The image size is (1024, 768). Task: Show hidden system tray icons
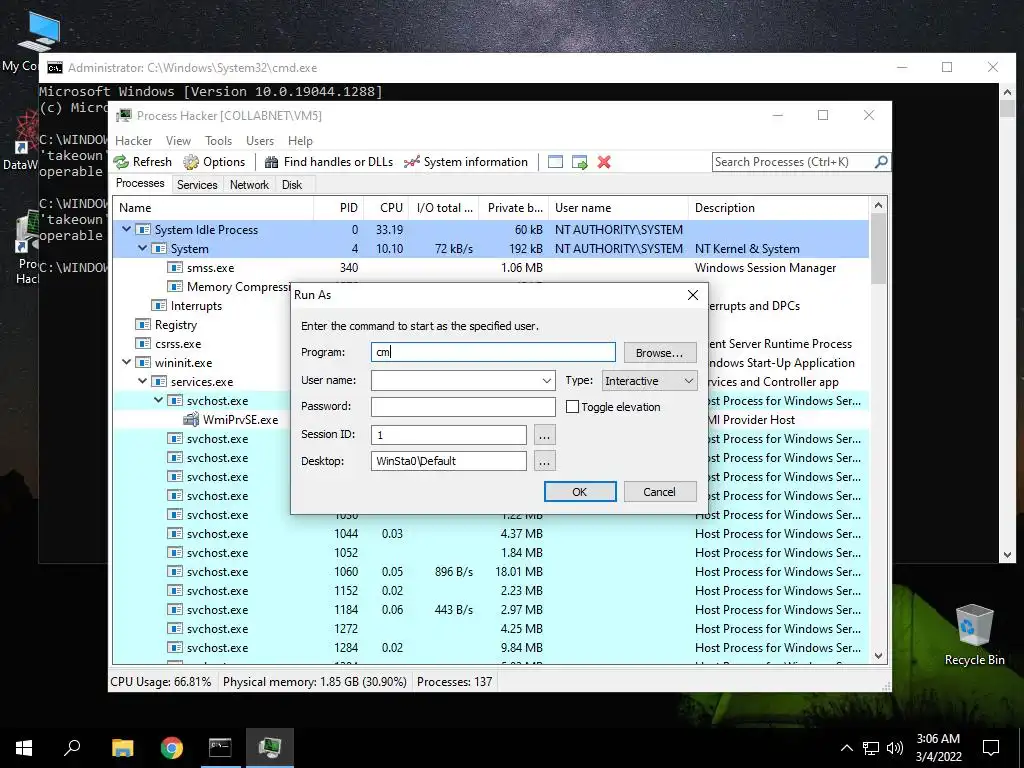pos(846,748)
